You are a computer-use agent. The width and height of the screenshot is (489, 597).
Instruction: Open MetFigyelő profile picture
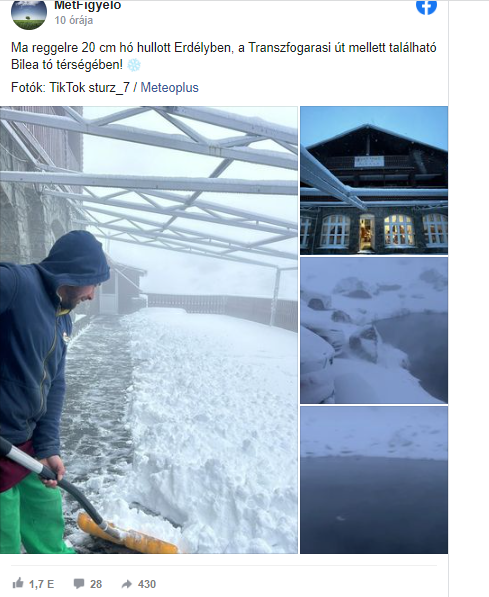(x=29, y=13)
